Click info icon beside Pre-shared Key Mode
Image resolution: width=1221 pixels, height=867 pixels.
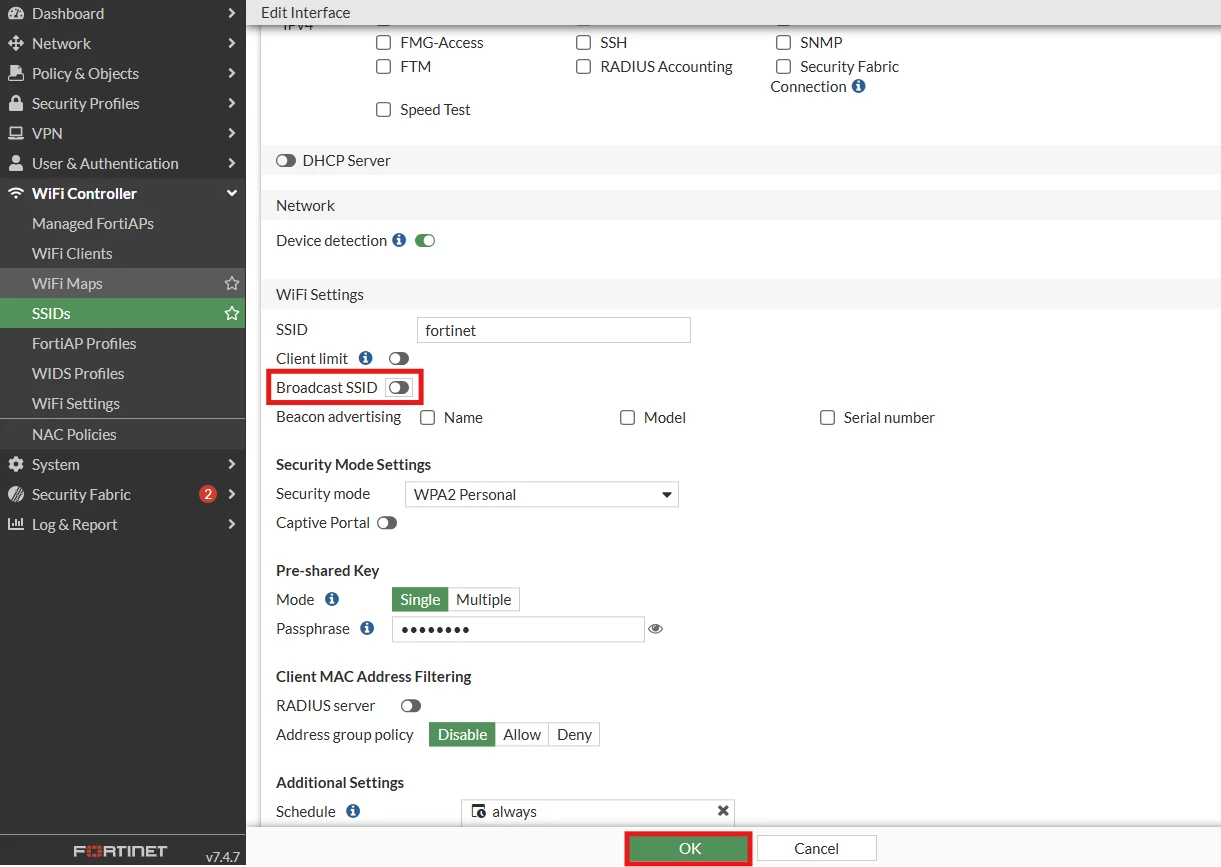(332, 599)
